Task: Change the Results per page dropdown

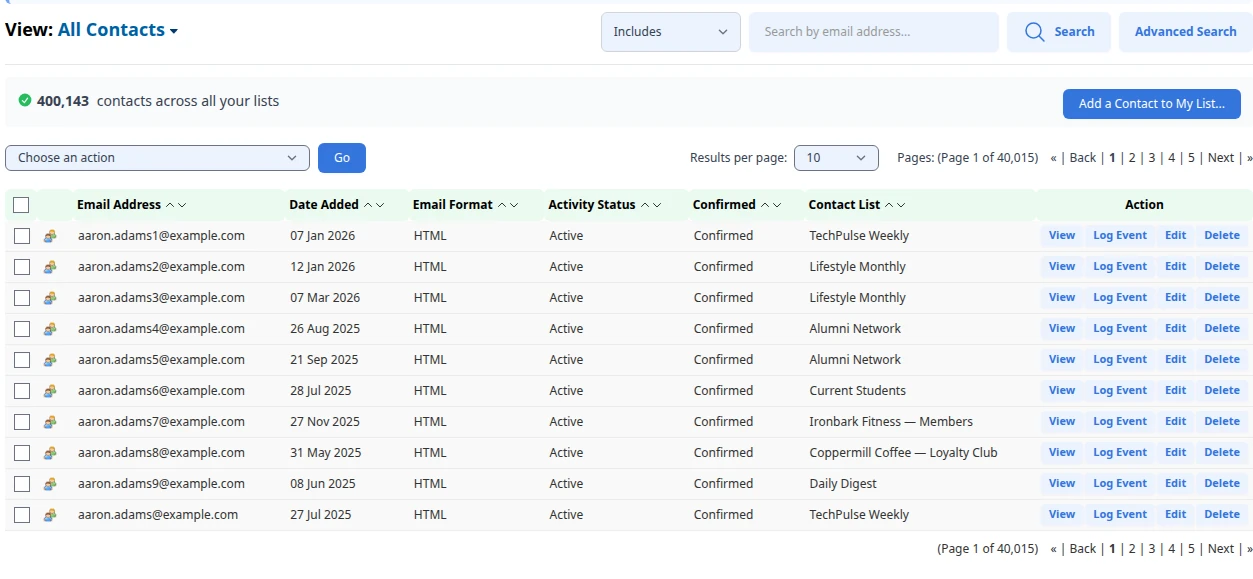Action: pyautogui.click(x=836, y=158)
